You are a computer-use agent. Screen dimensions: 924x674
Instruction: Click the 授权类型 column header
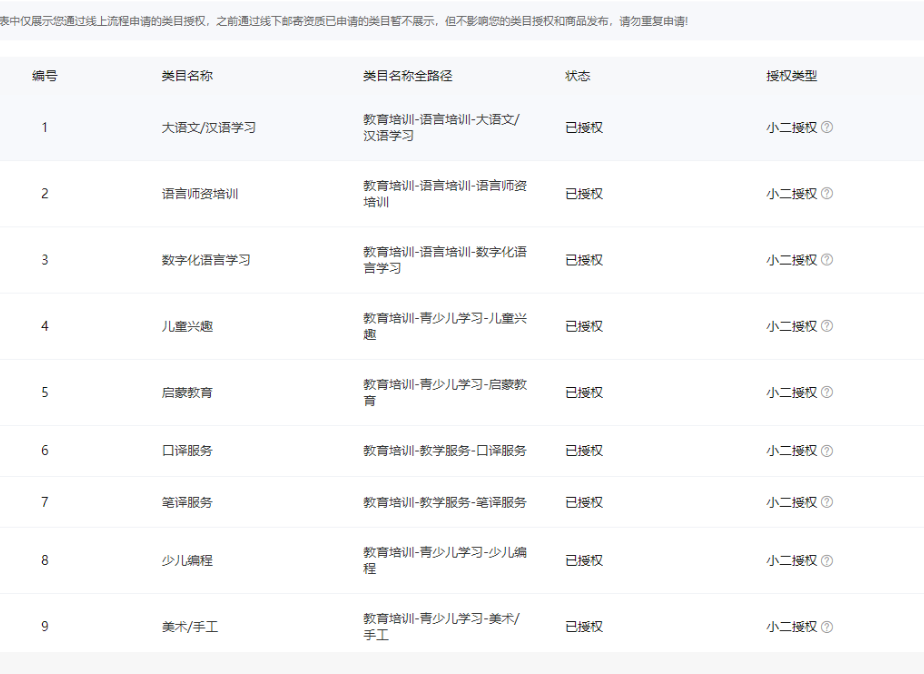[792, 76]
